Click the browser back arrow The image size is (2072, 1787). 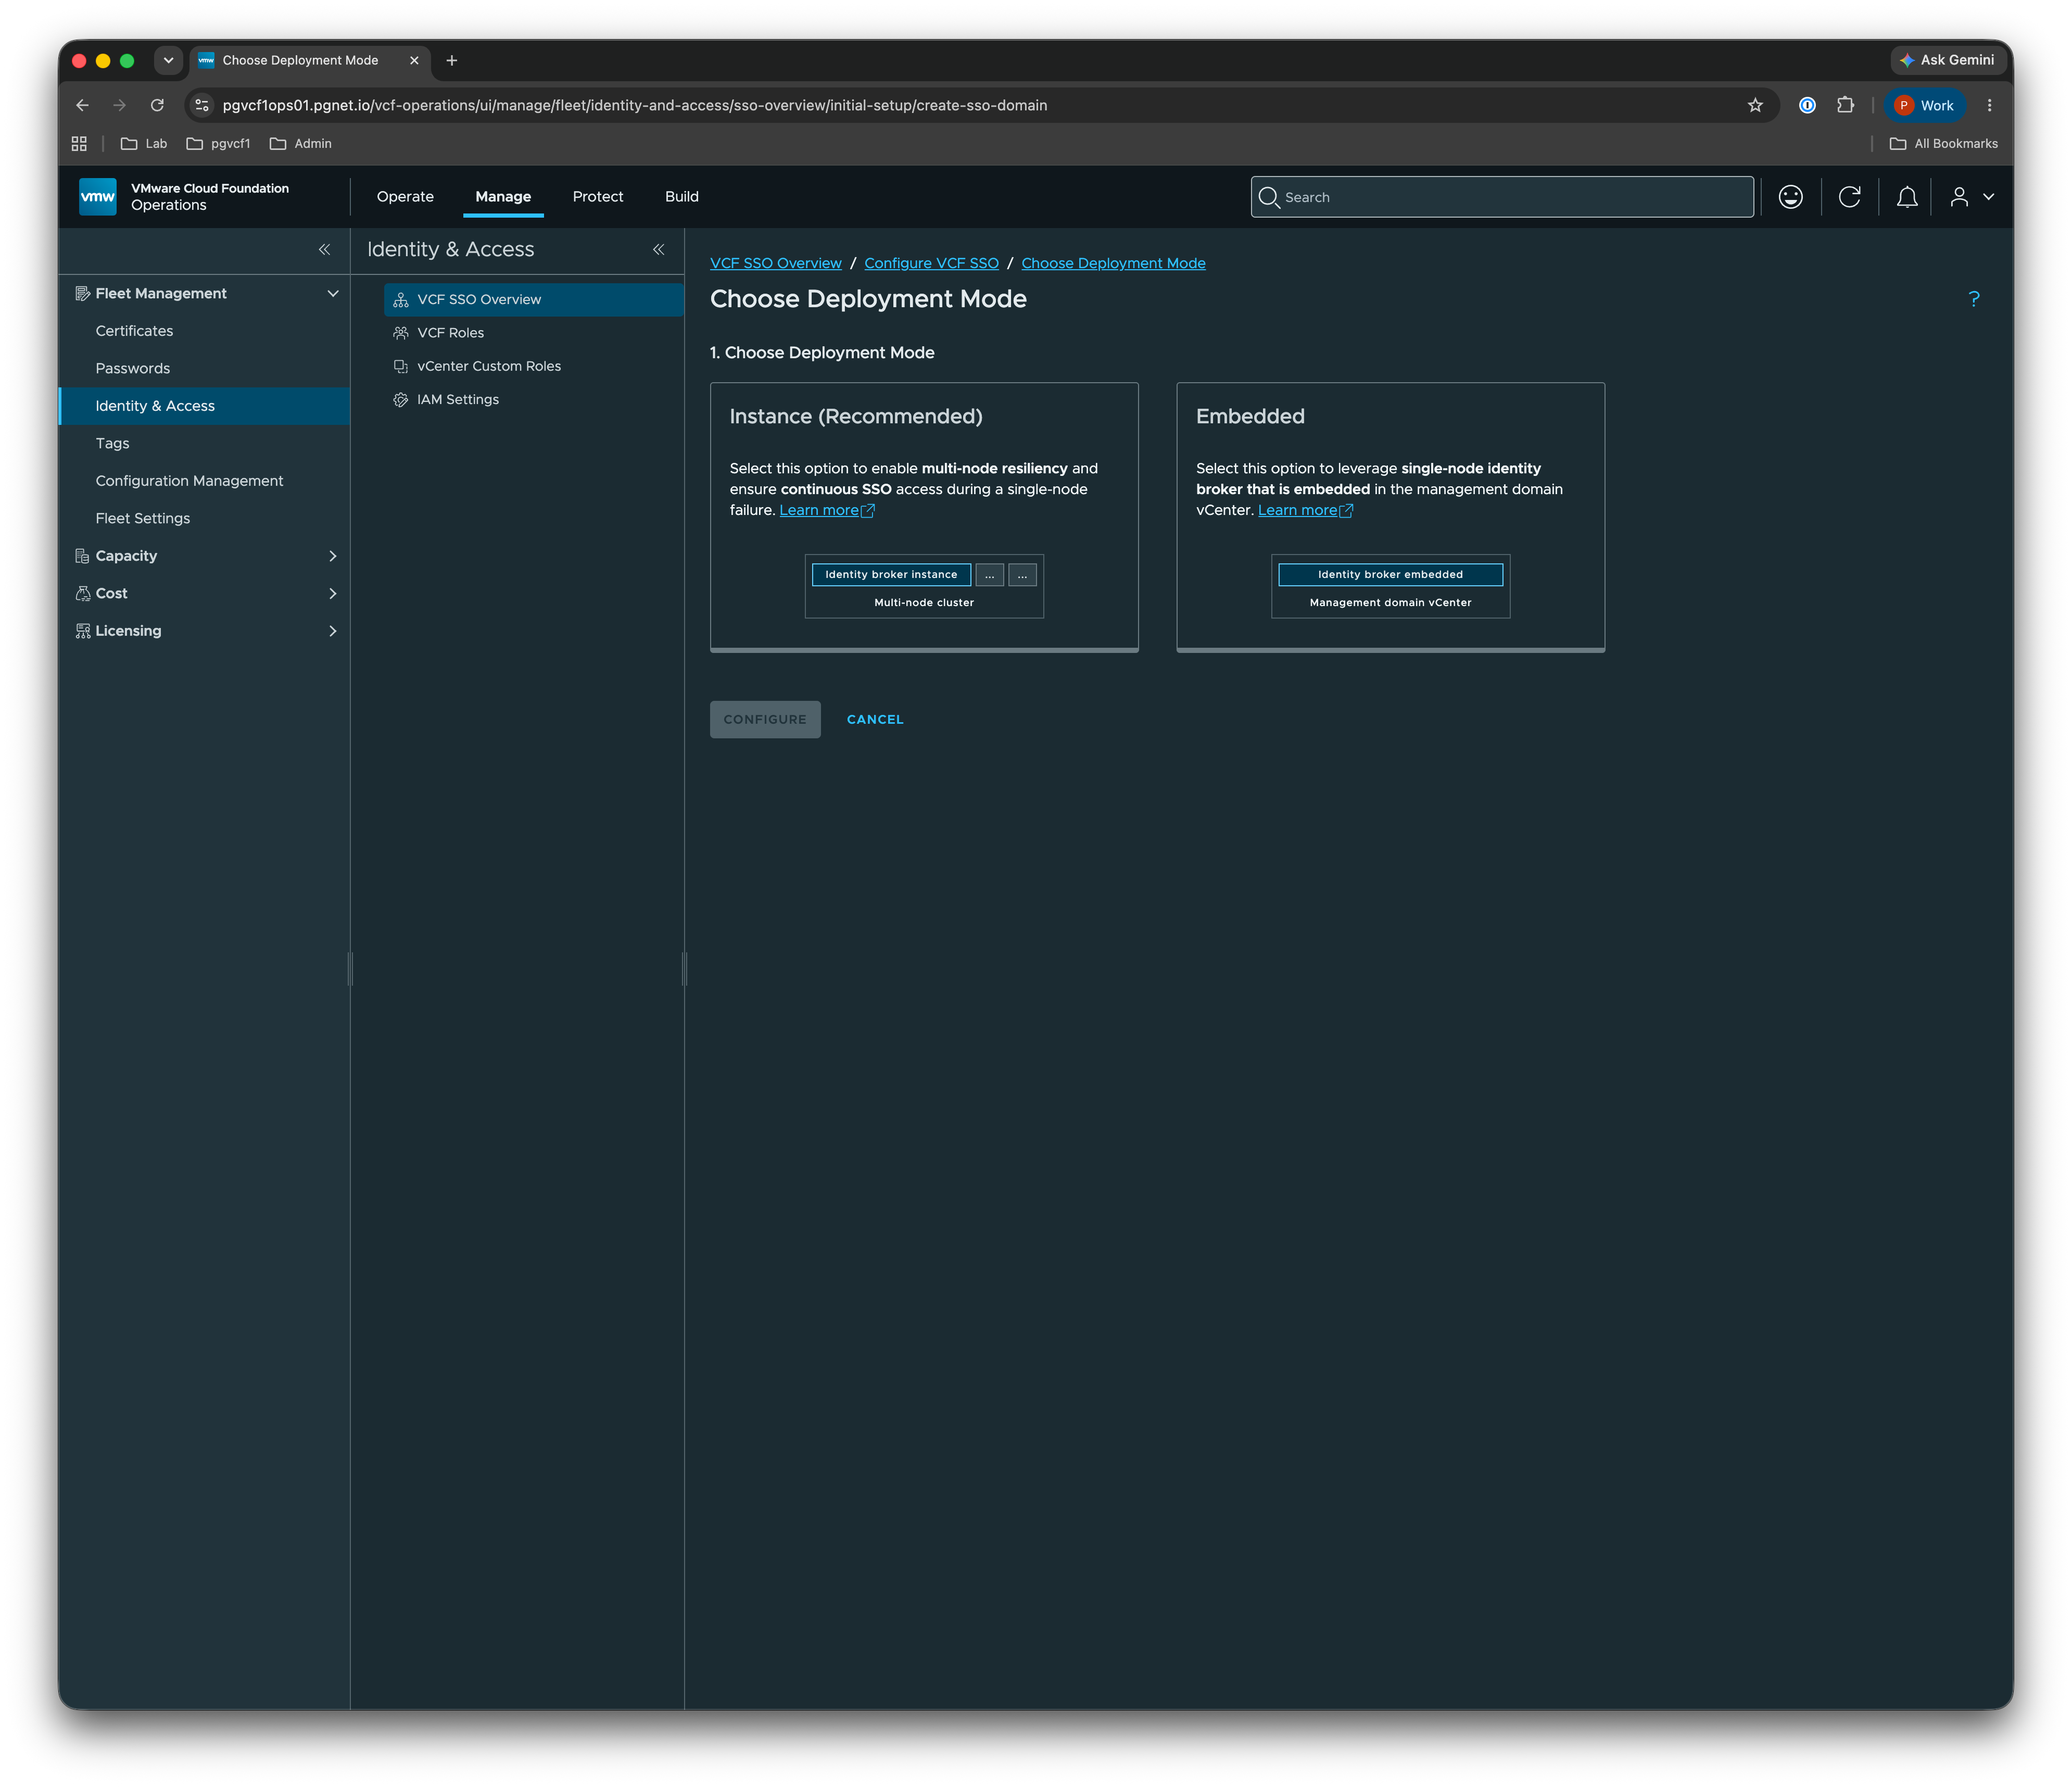click(83, 105)
